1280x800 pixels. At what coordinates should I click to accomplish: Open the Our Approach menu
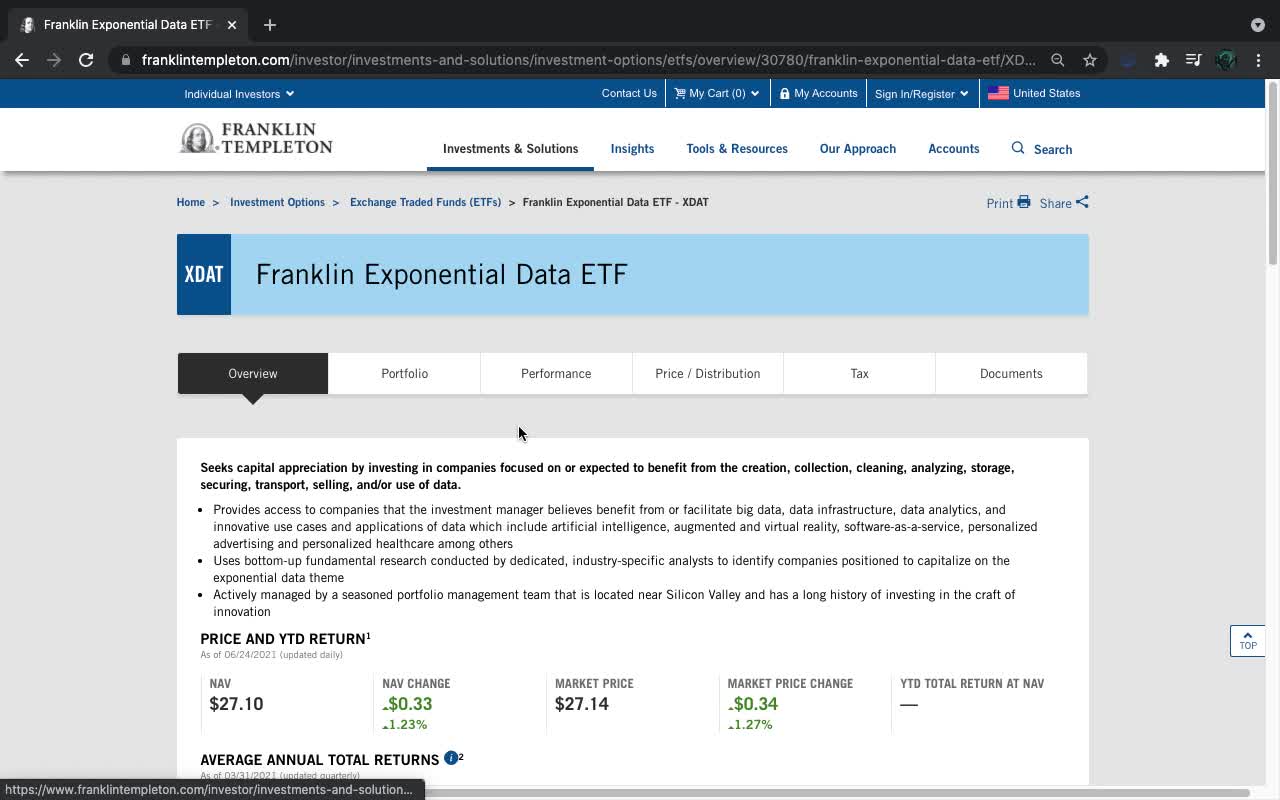[858, 149]
